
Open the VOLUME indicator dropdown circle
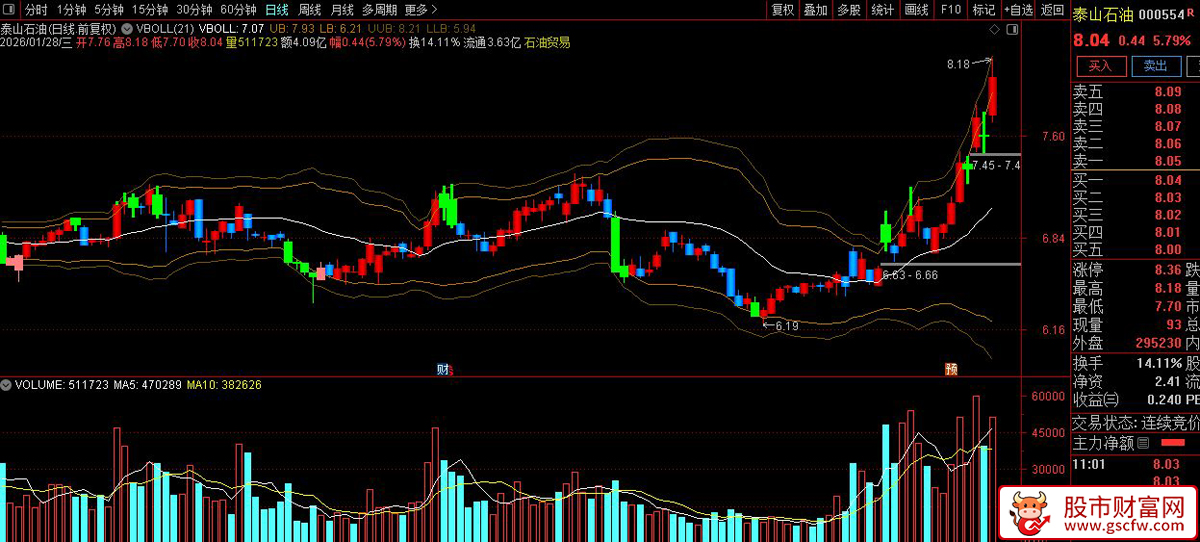pos(6,384)
